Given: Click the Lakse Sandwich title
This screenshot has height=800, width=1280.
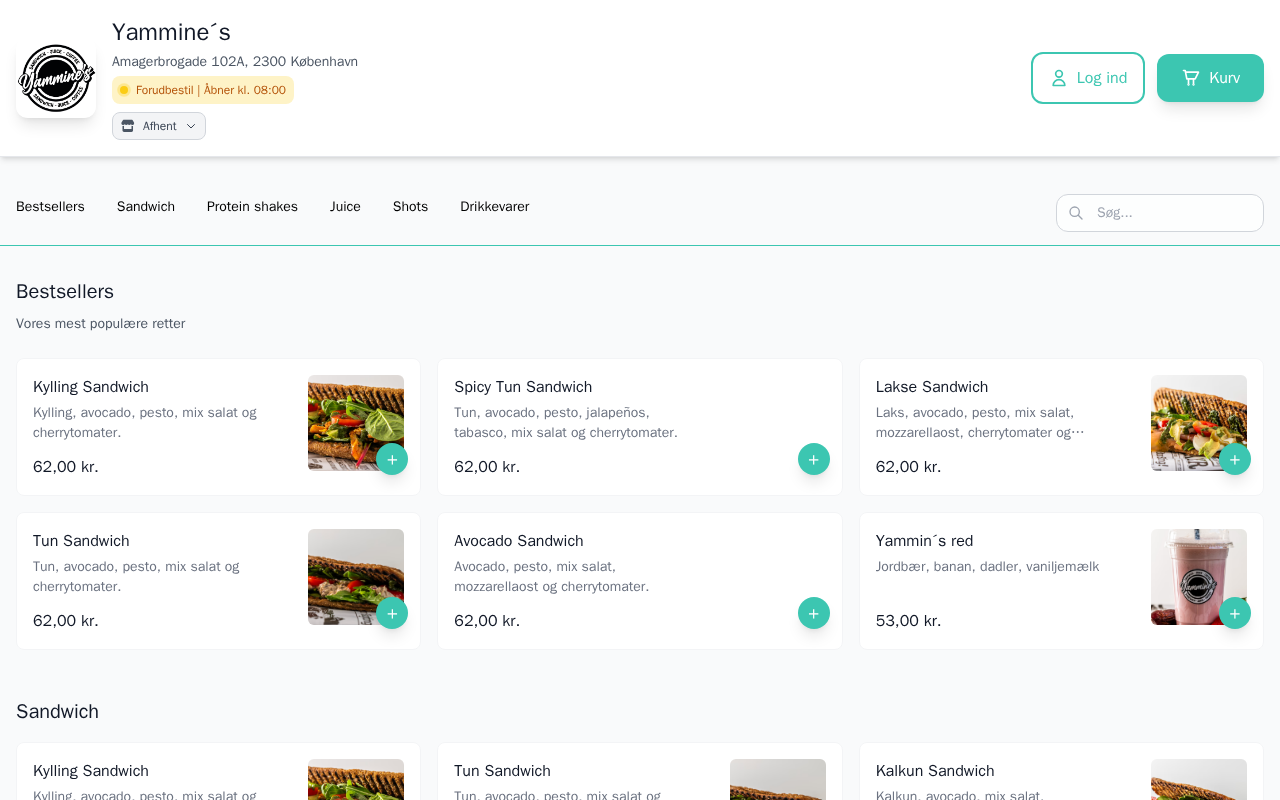Looking at the screenshot, I should [x=932, y=387].
